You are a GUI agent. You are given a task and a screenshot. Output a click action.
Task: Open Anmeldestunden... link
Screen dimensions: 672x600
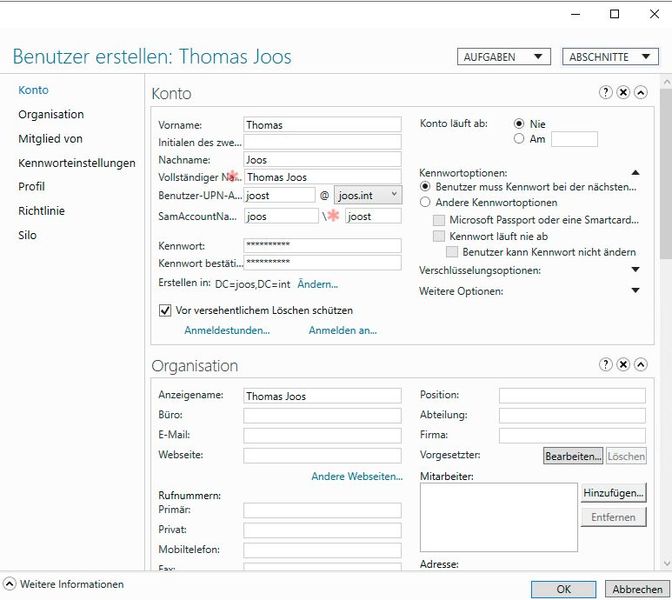point(227,330)
